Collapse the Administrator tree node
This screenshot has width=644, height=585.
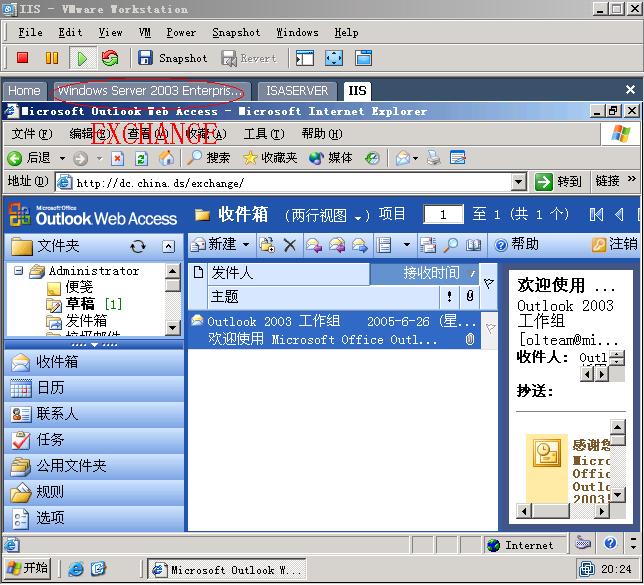[x=18, y=271]
